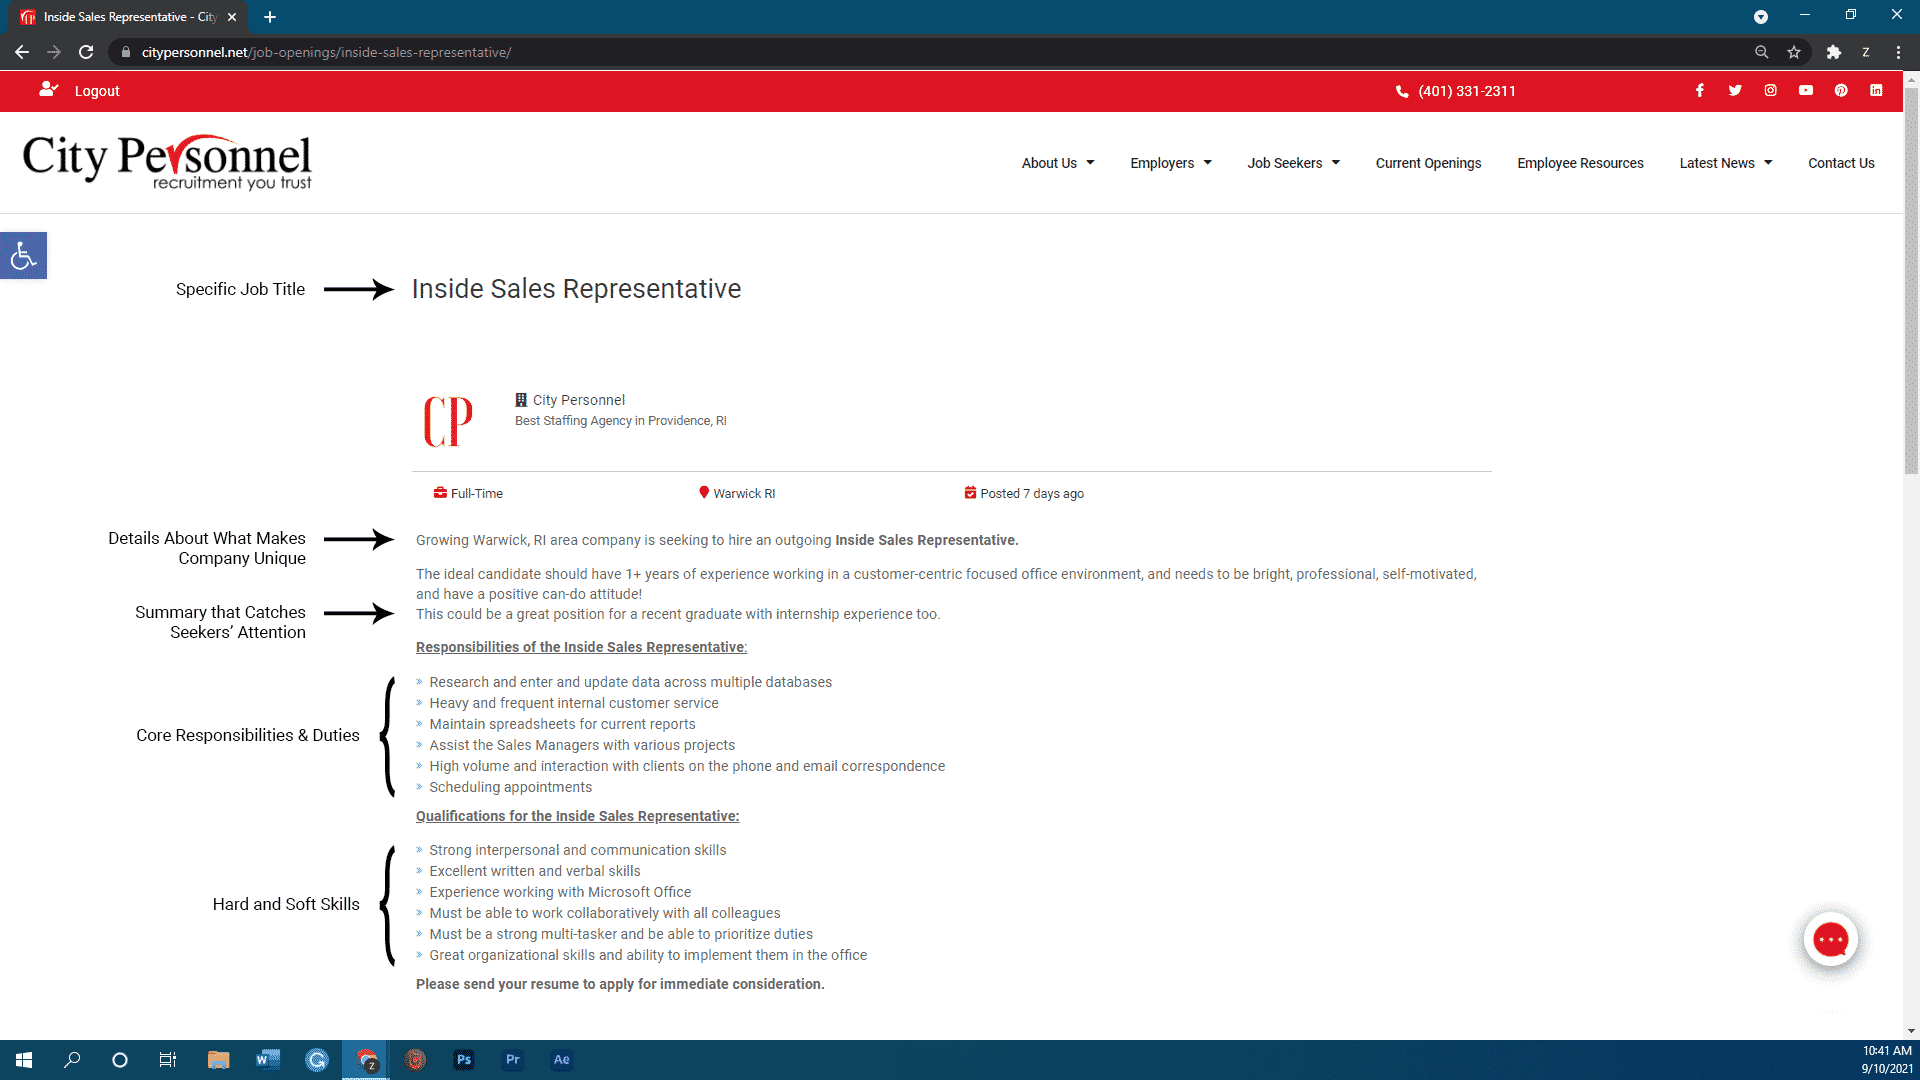This screenshot has height=1080, width=1920.
Task: Bookmark page with the star icon
Action: pyautogui.click(x=1794, y=52)
